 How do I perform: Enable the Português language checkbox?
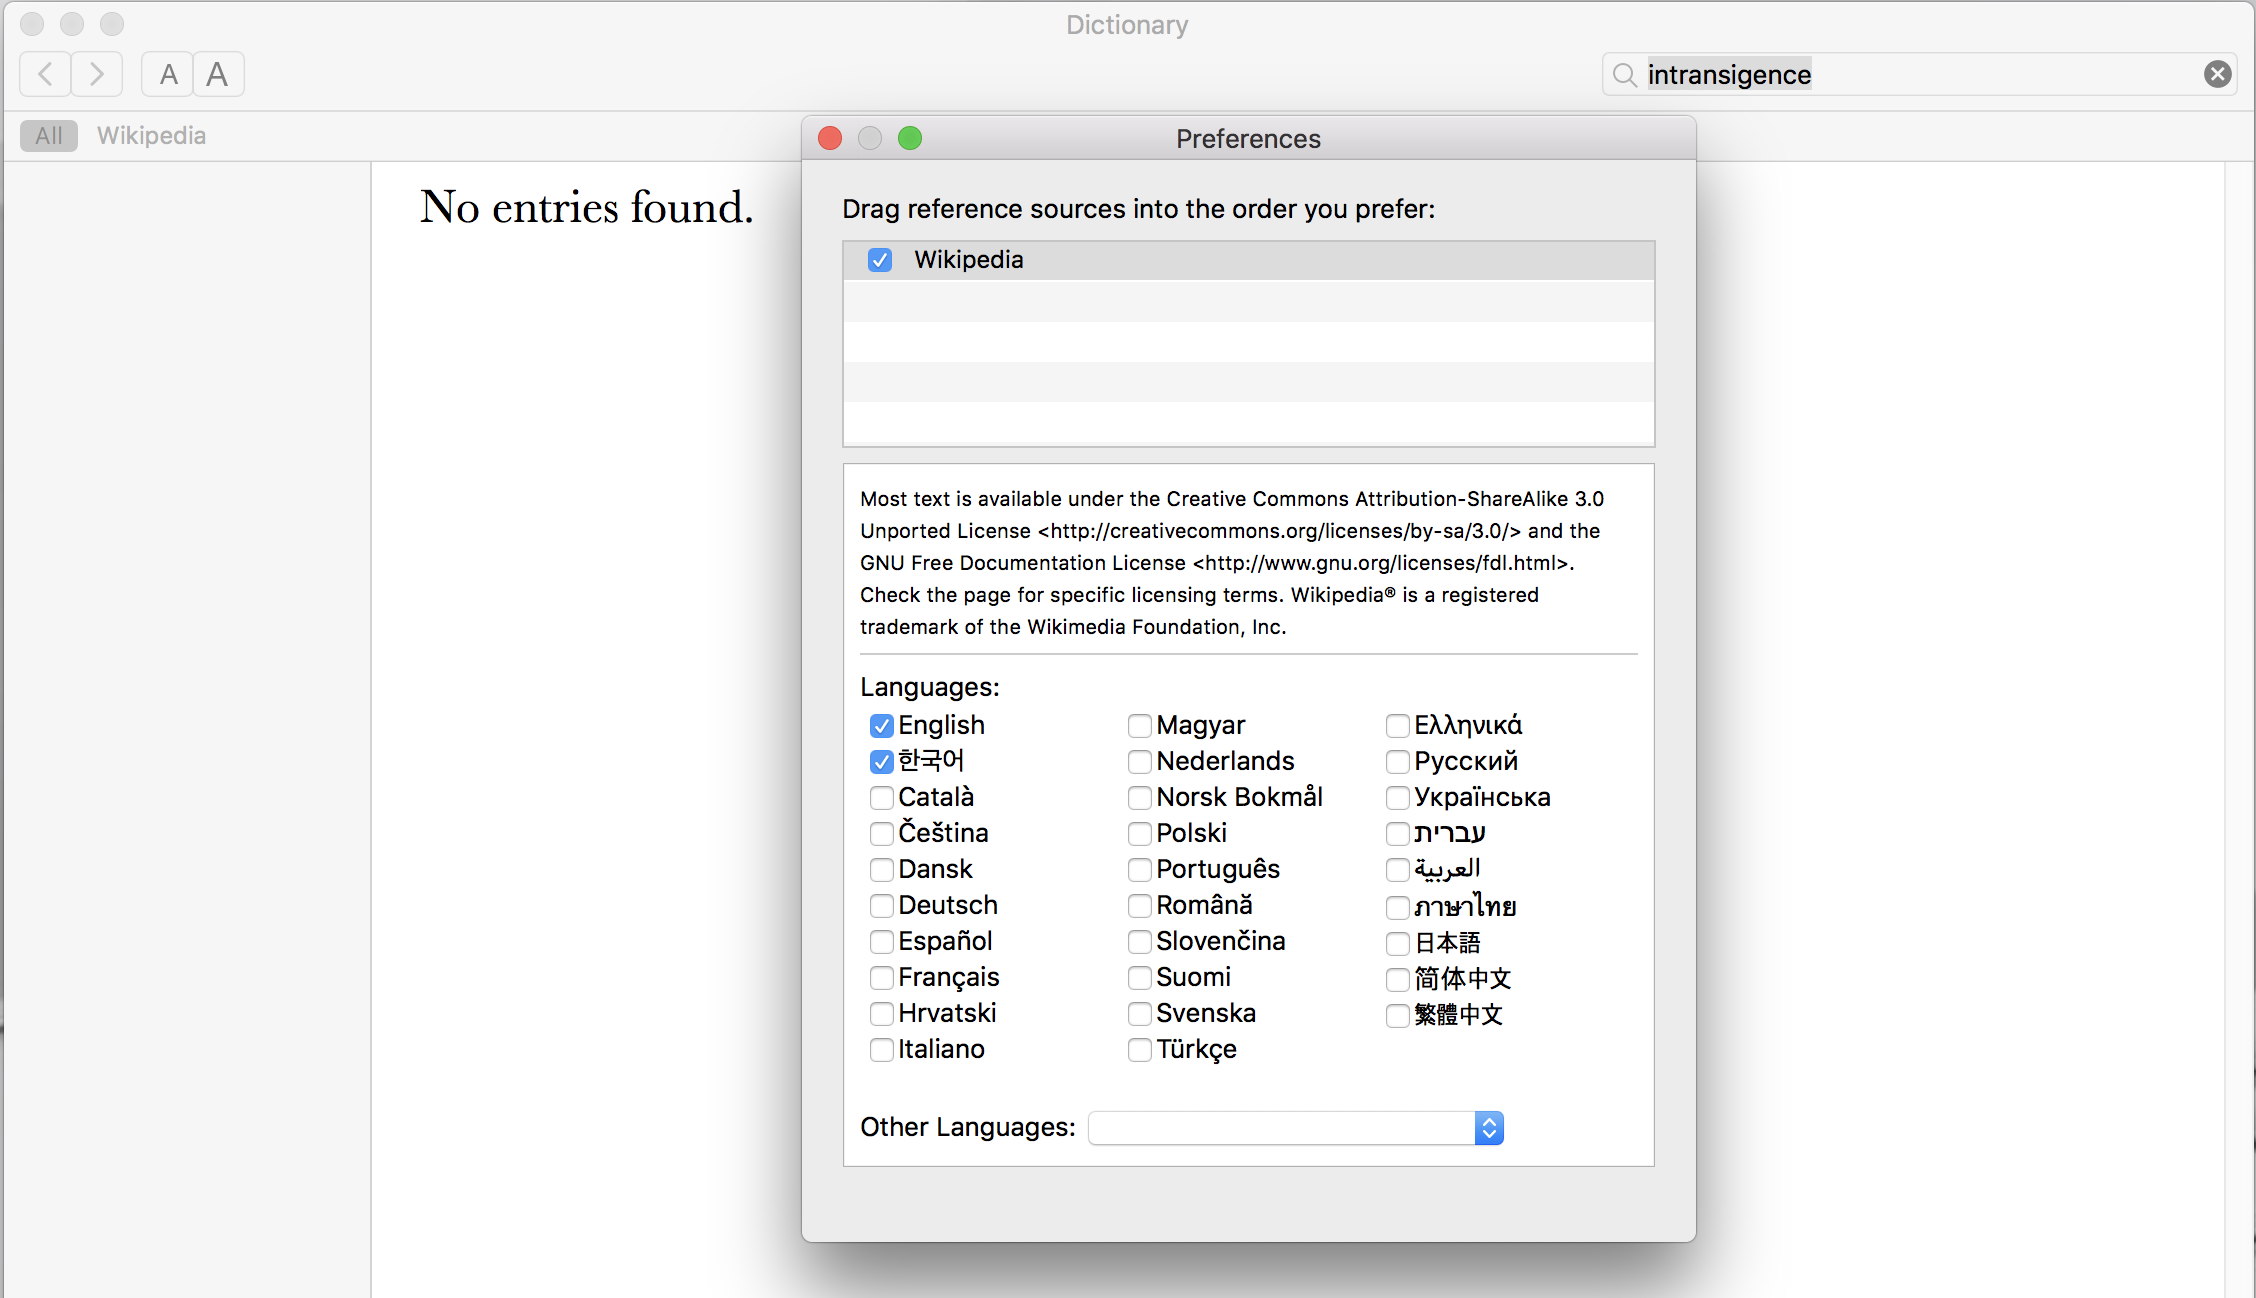tap(1139, 869)
